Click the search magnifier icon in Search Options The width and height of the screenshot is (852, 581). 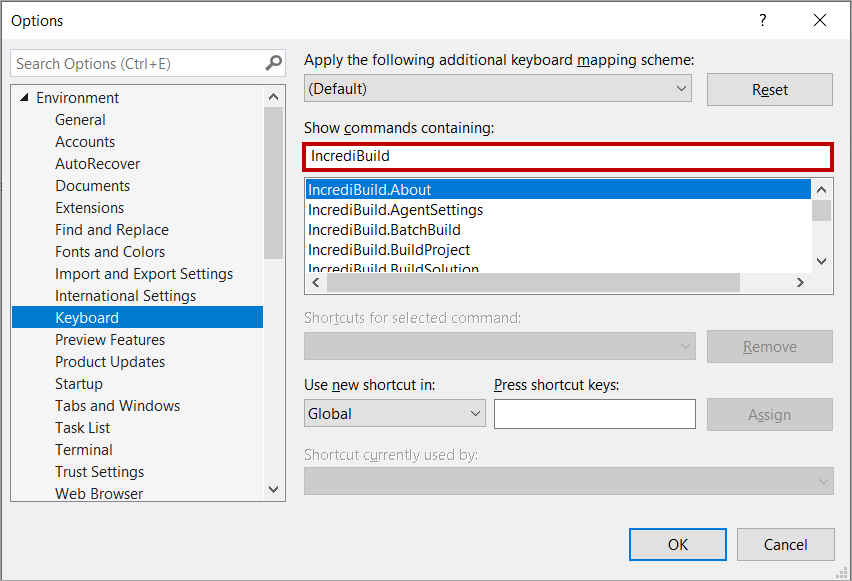[273, 63]
